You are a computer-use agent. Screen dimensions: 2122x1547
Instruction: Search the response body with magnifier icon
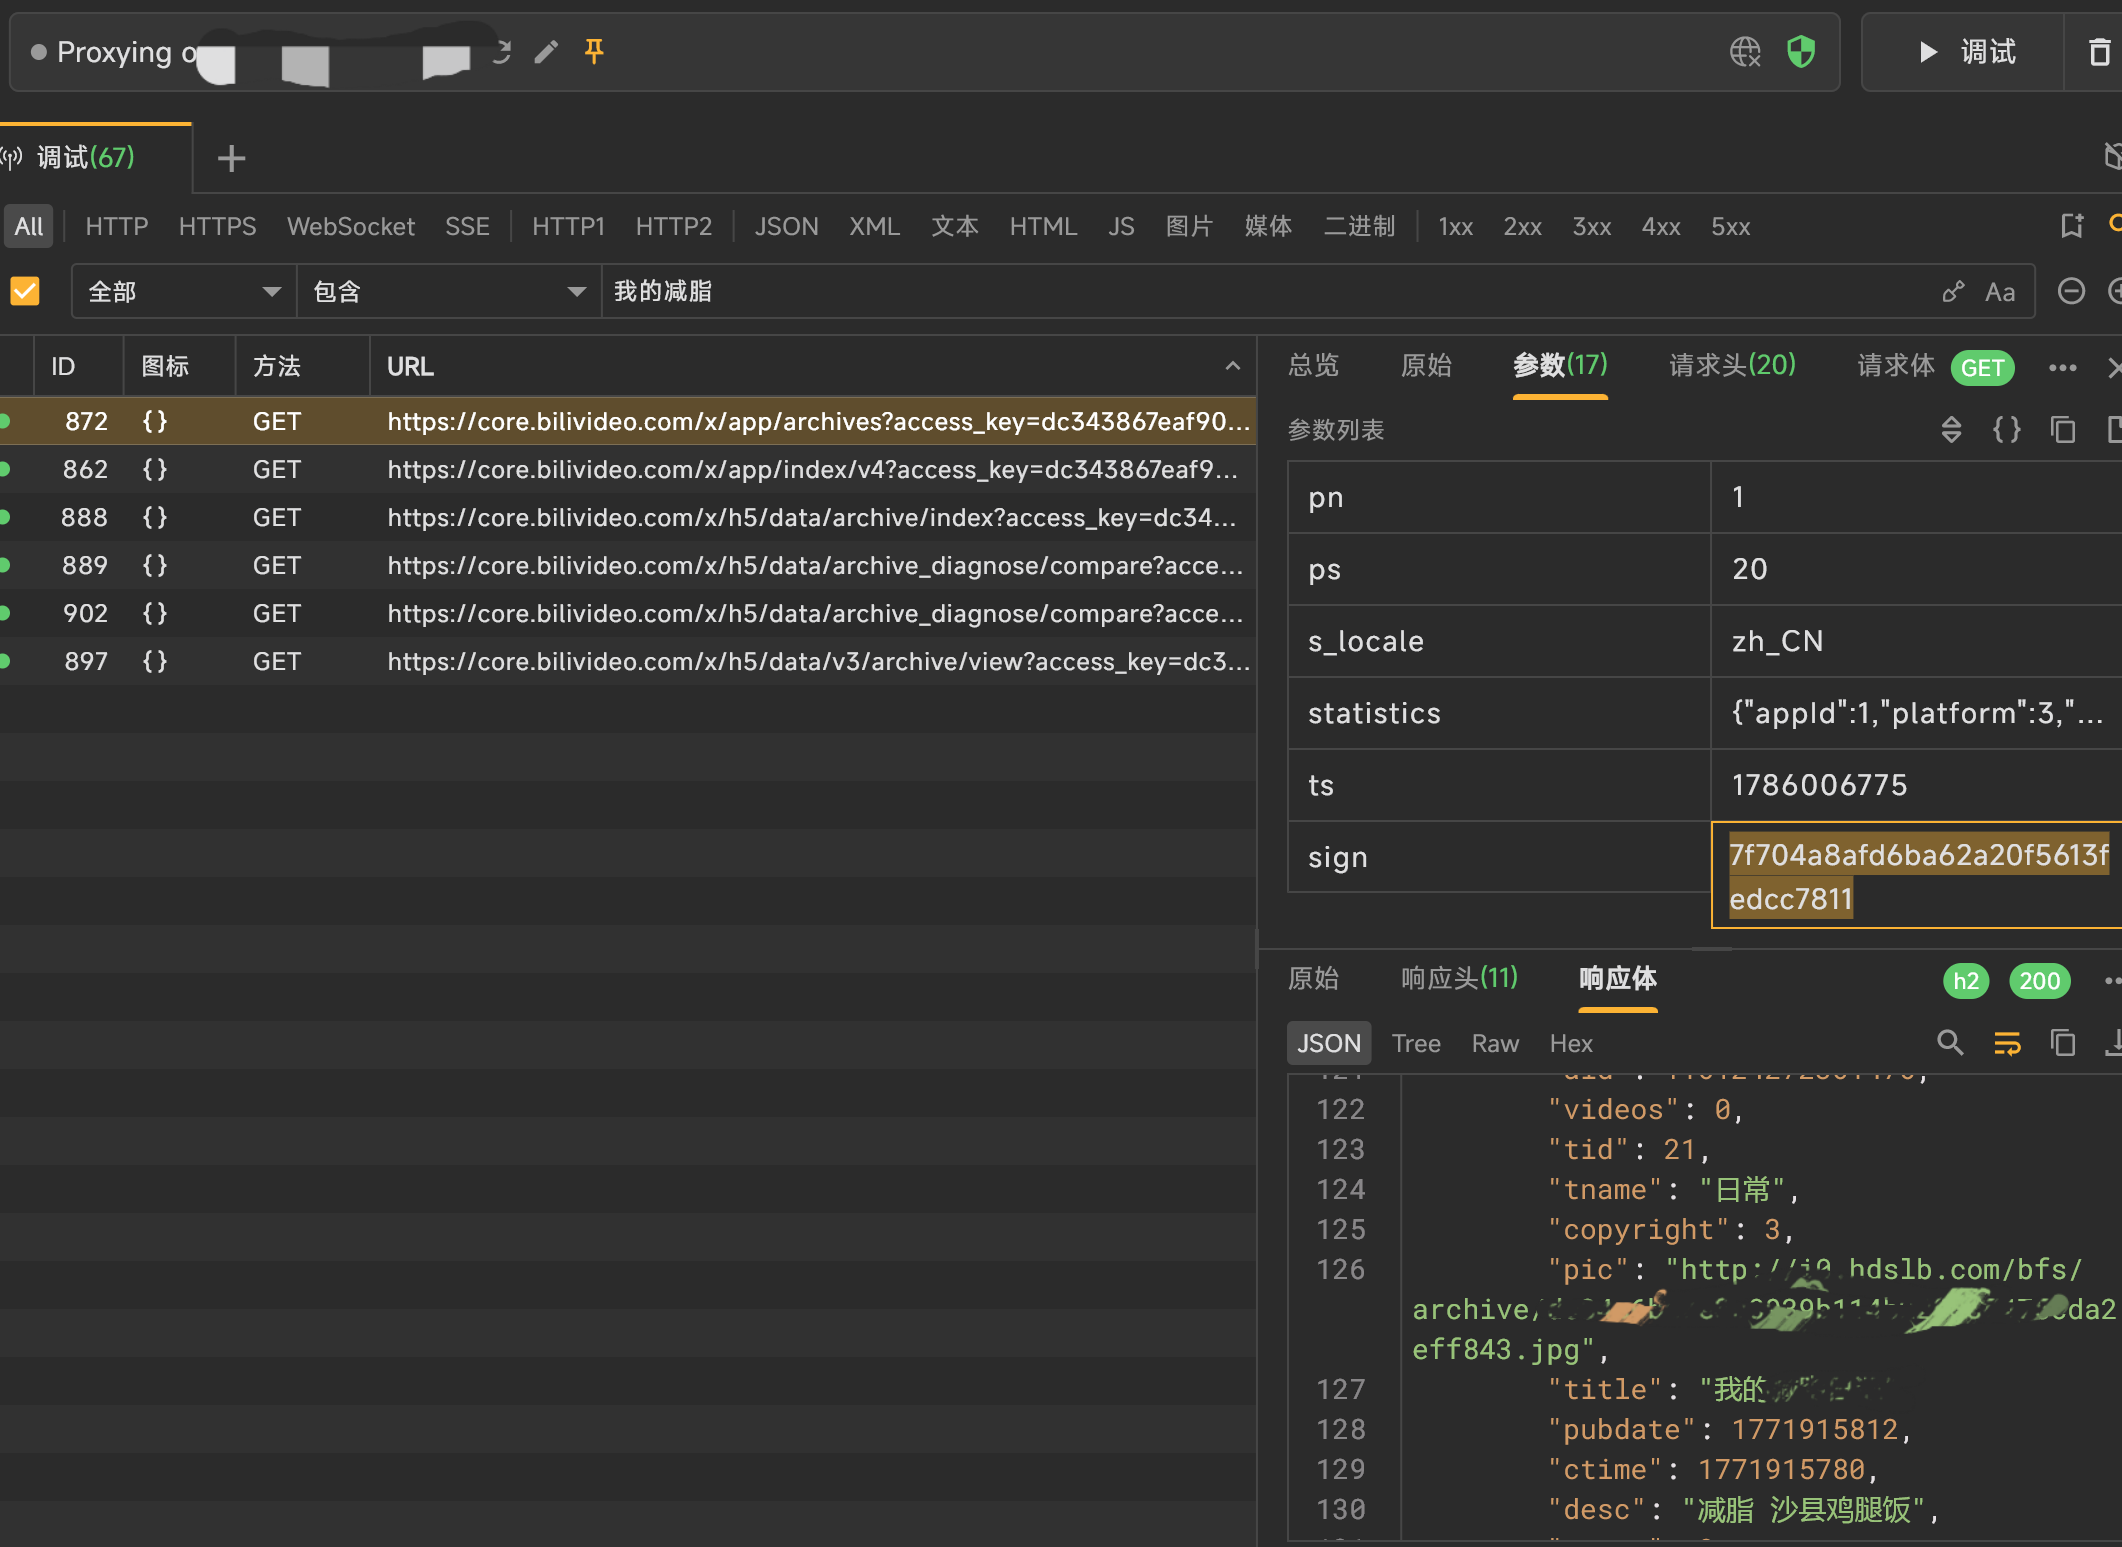click(x=1950, y=1043)
